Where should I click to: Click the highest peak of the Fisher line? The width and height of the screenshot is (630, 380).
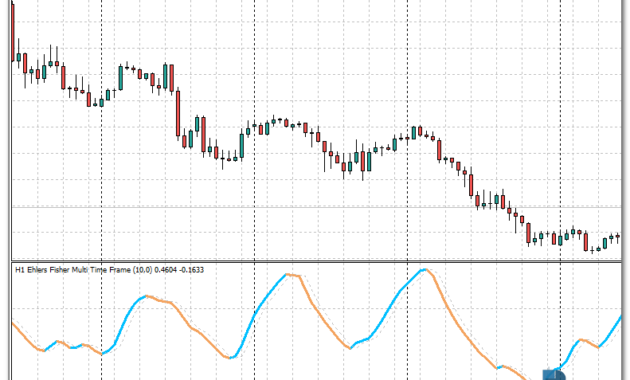(x=424, y=270)
